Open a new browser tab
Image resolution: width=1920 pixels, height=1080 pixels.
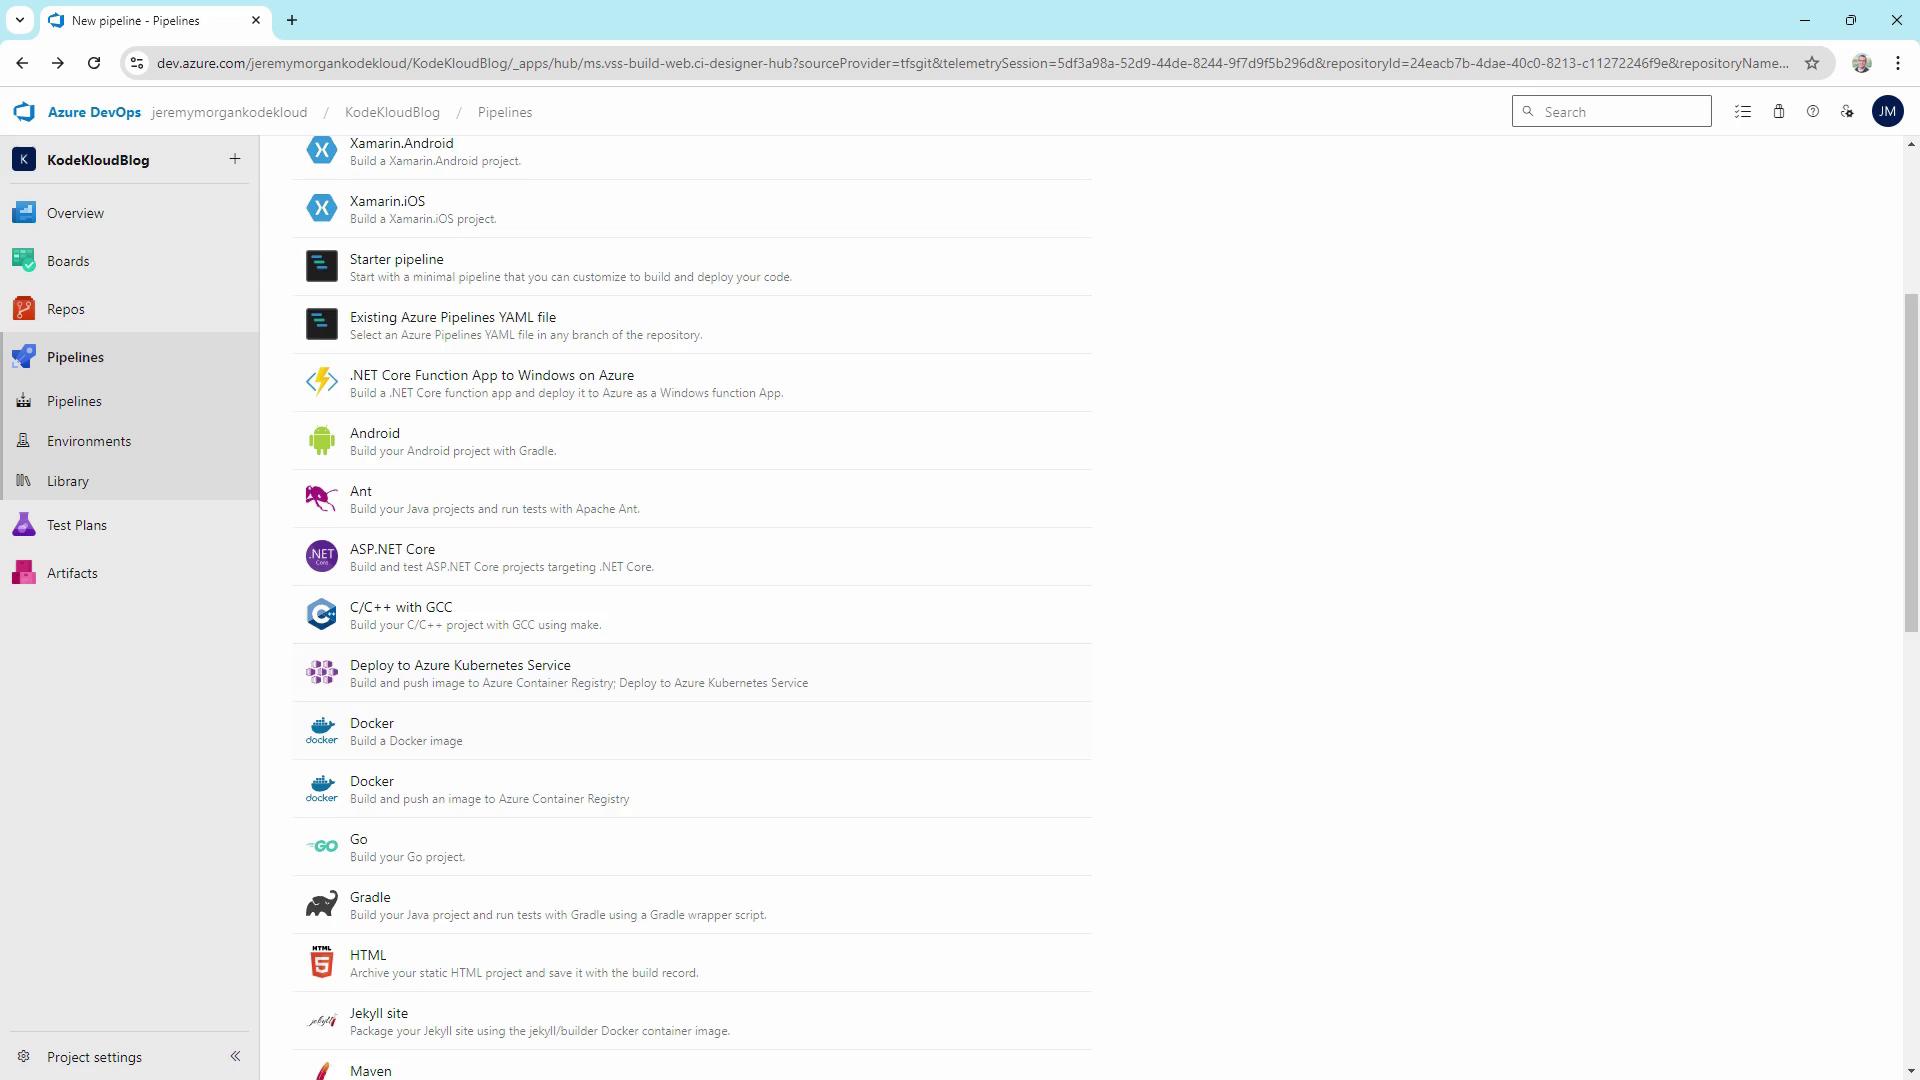(x=292, y=20)
